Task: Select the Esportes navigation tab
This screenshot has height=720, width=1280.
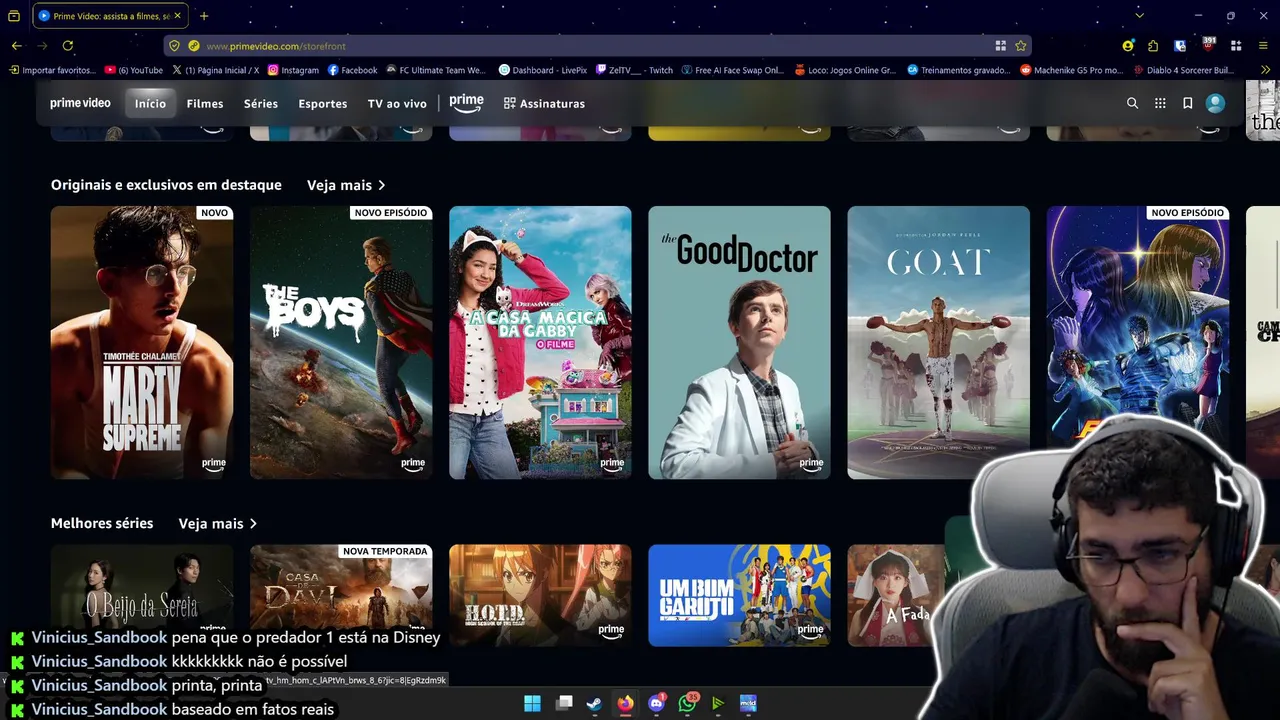Action: coord(323,103)
